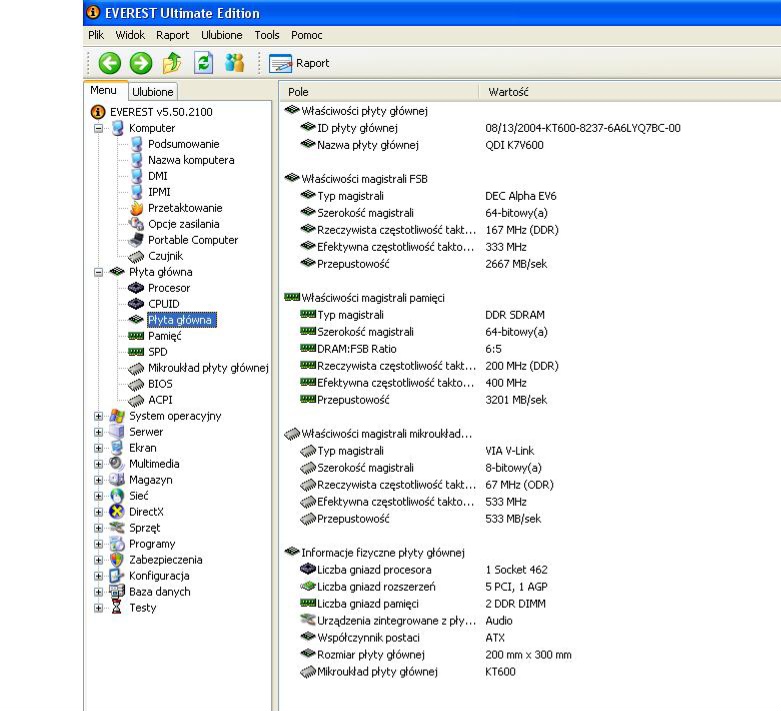Click the CPUID chip icon
Viewport: 781px width, 711px height.
tap(136, 304)
